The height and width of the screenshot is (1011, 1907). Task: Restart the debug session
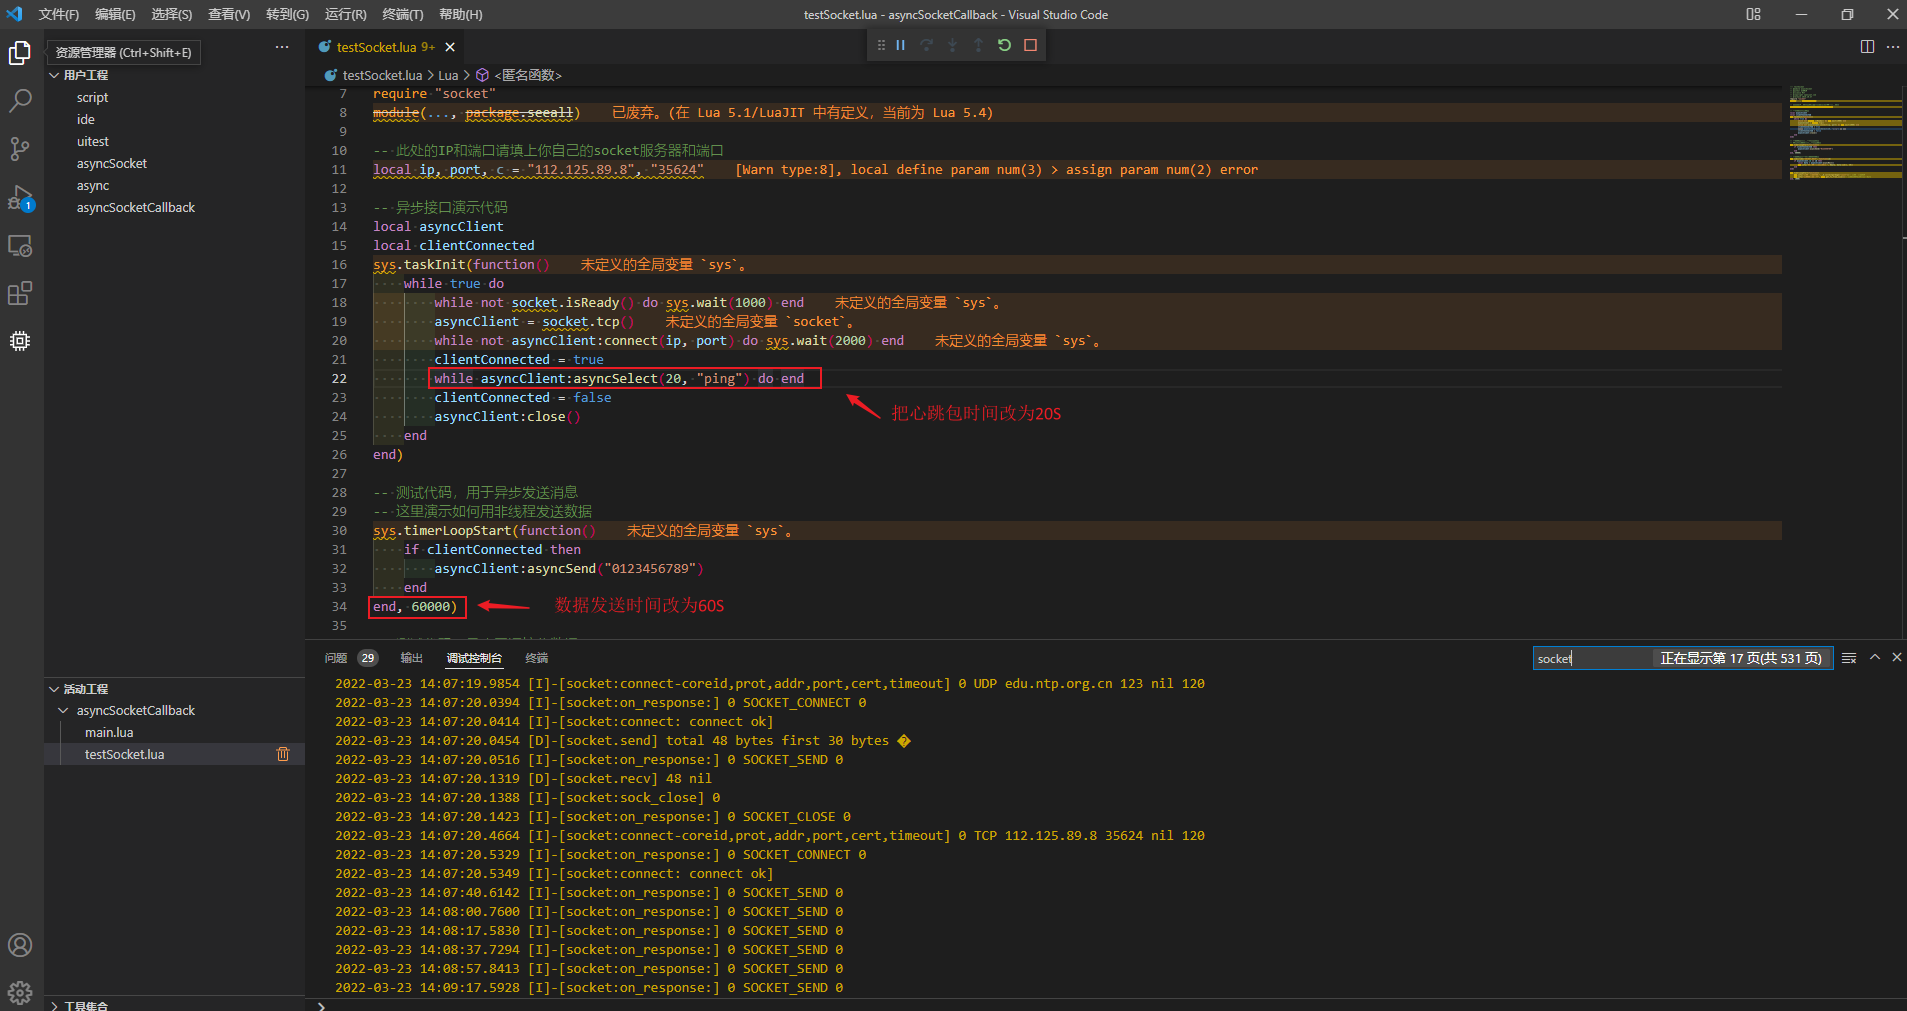[x=1004, y=45]
